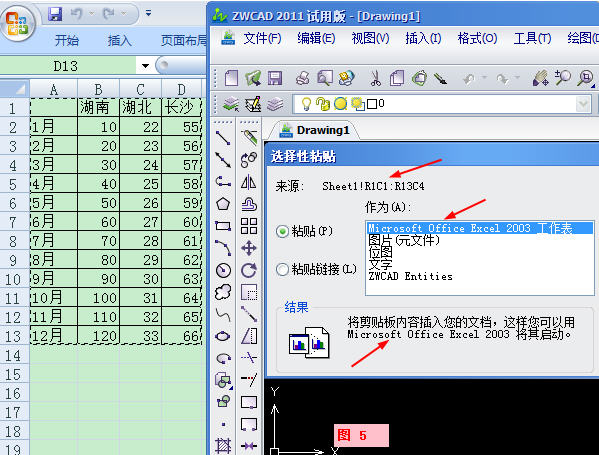Image resolution: width=599 pixels, height=455 pixels.
Task: Select the Move modify tool
Action: coord(249,248)
